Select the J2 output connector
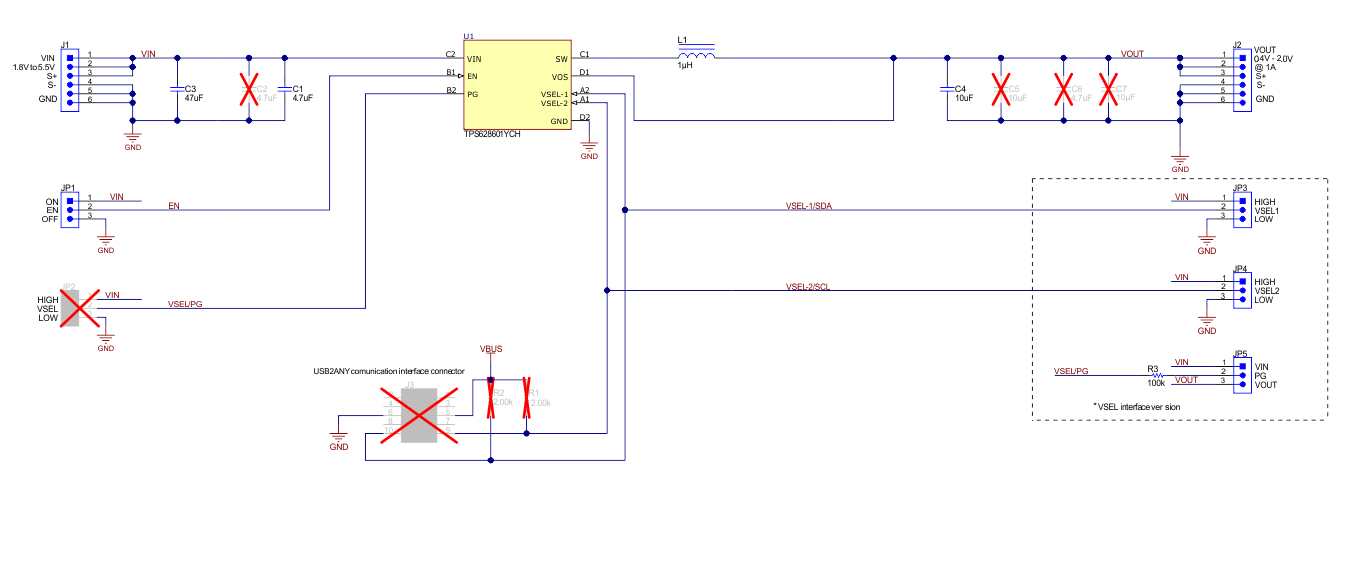 point(1241,79)
